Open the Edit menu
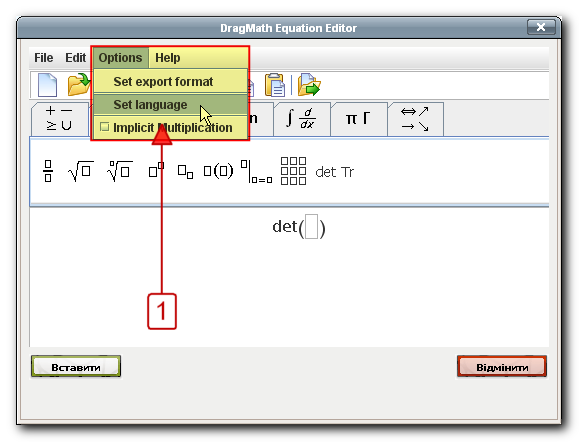The width and height of the screenshot is (579, 442). pos(75,58)
